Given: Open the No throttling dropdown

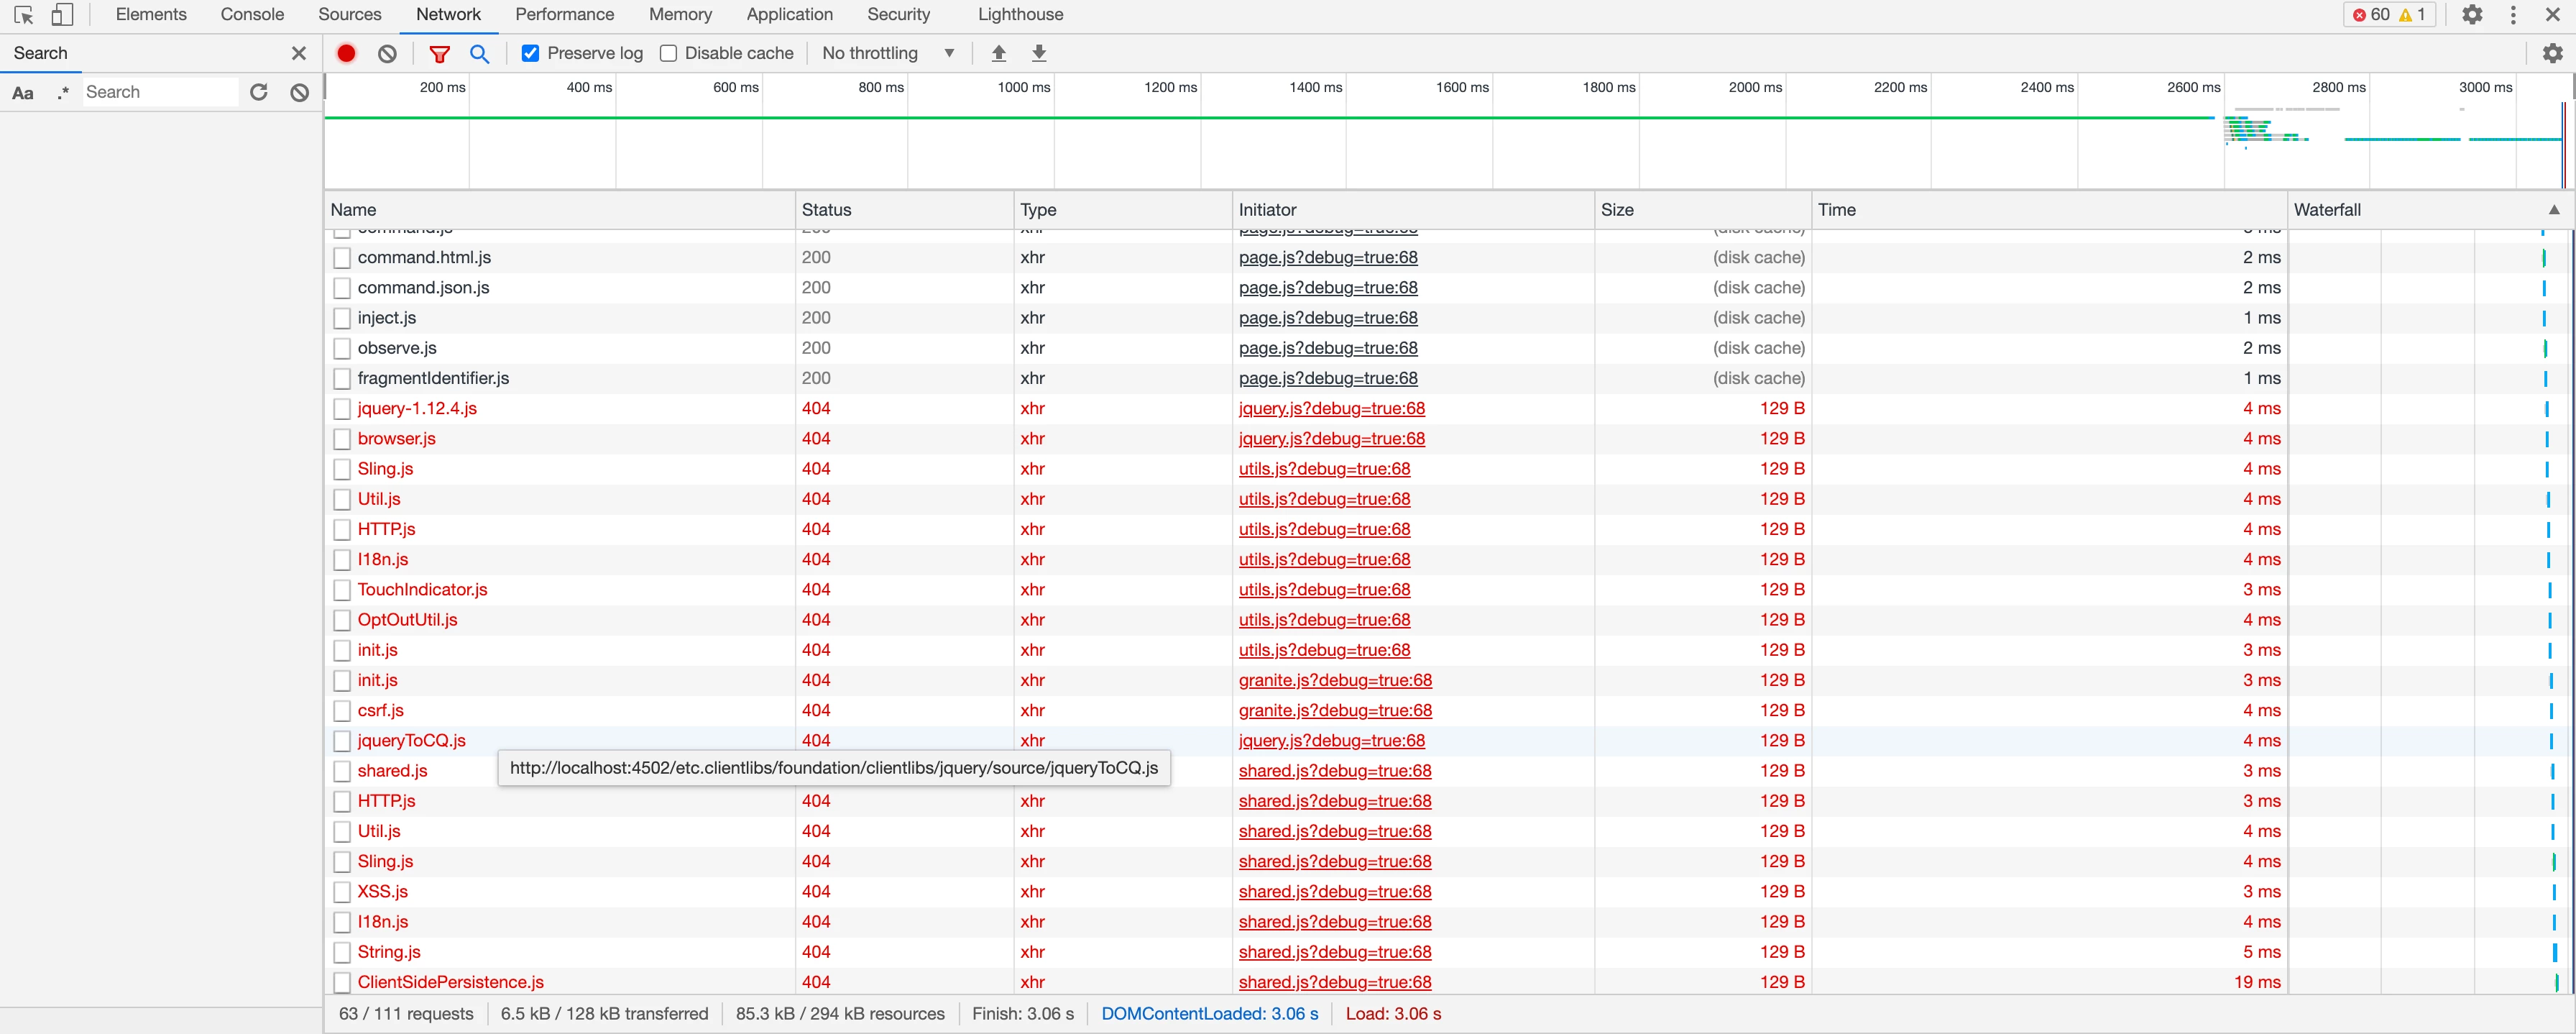Looking at the screenshot, I should [887, 53].
